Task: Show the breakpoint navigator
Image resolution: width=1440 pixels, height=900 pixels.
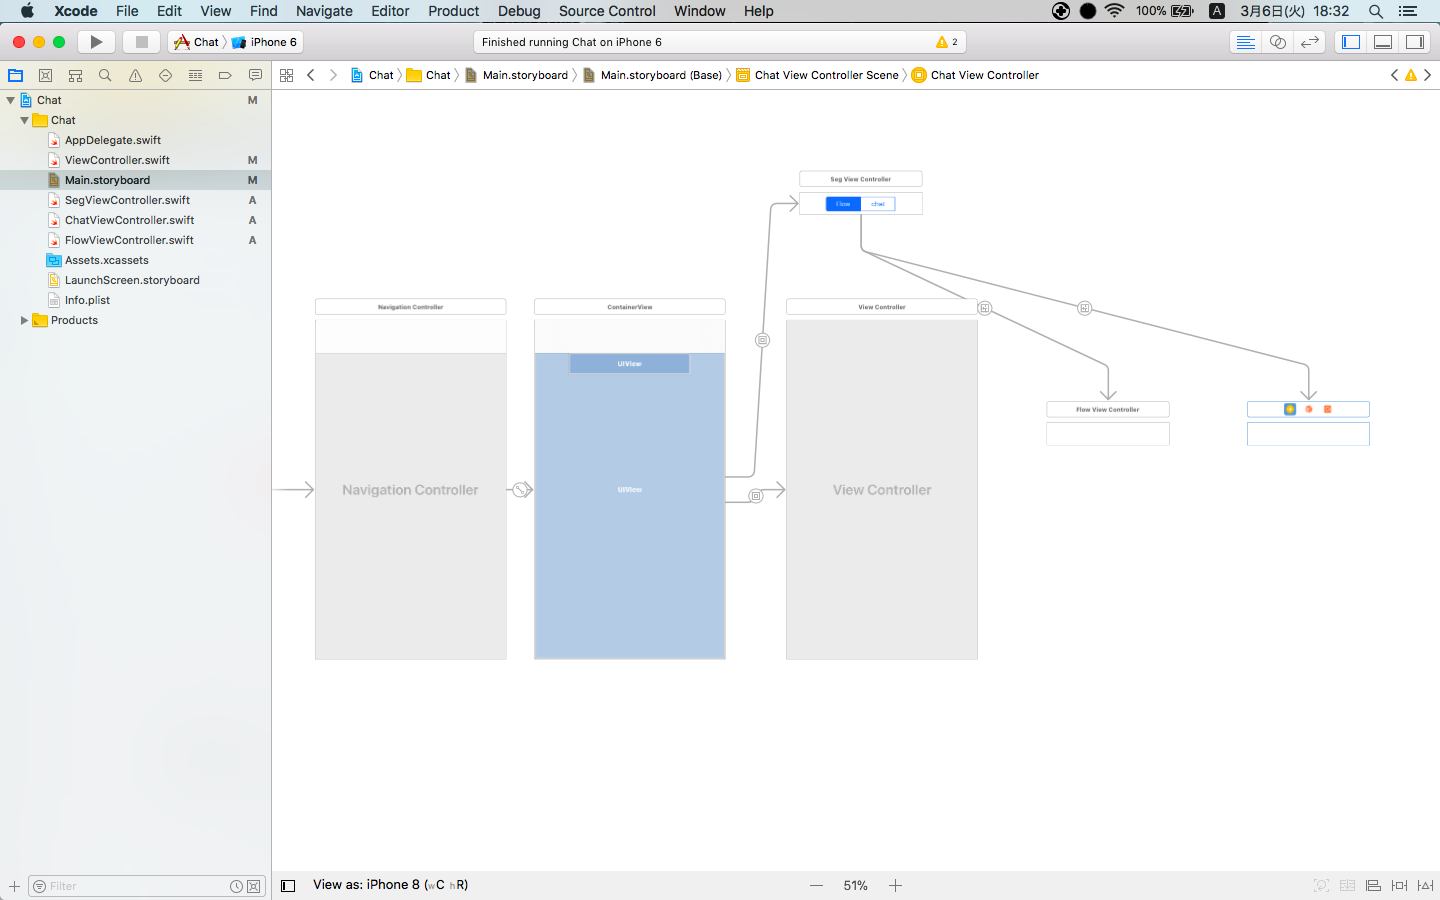Action: coord(225,75)
